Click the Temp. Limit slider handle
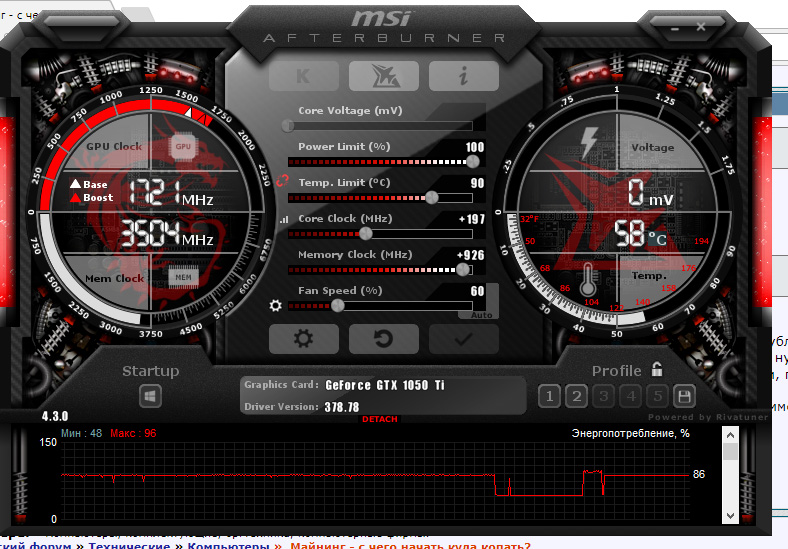Image resolution: width=788 pixels, height=549 pixels. click(432, 198)
